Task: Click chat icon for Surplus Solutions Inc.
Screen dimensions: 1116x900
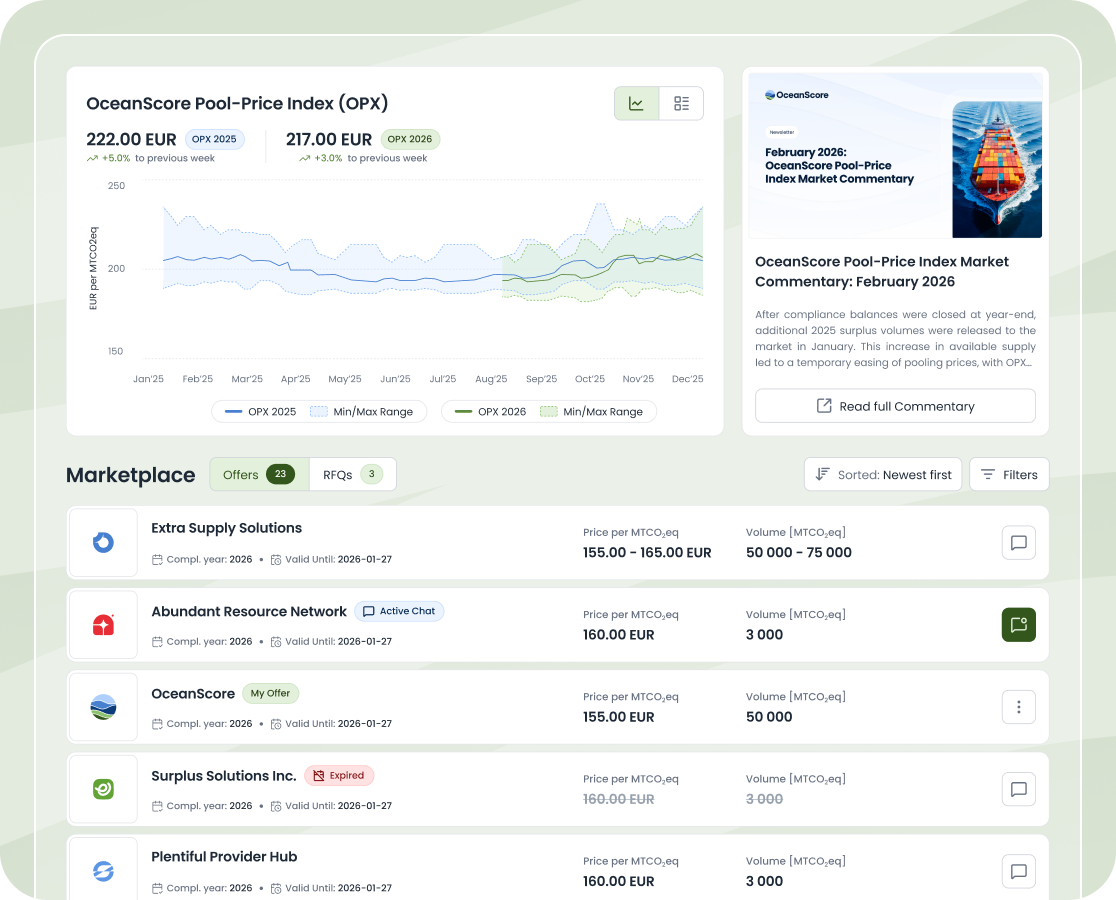Action: 1018,789
